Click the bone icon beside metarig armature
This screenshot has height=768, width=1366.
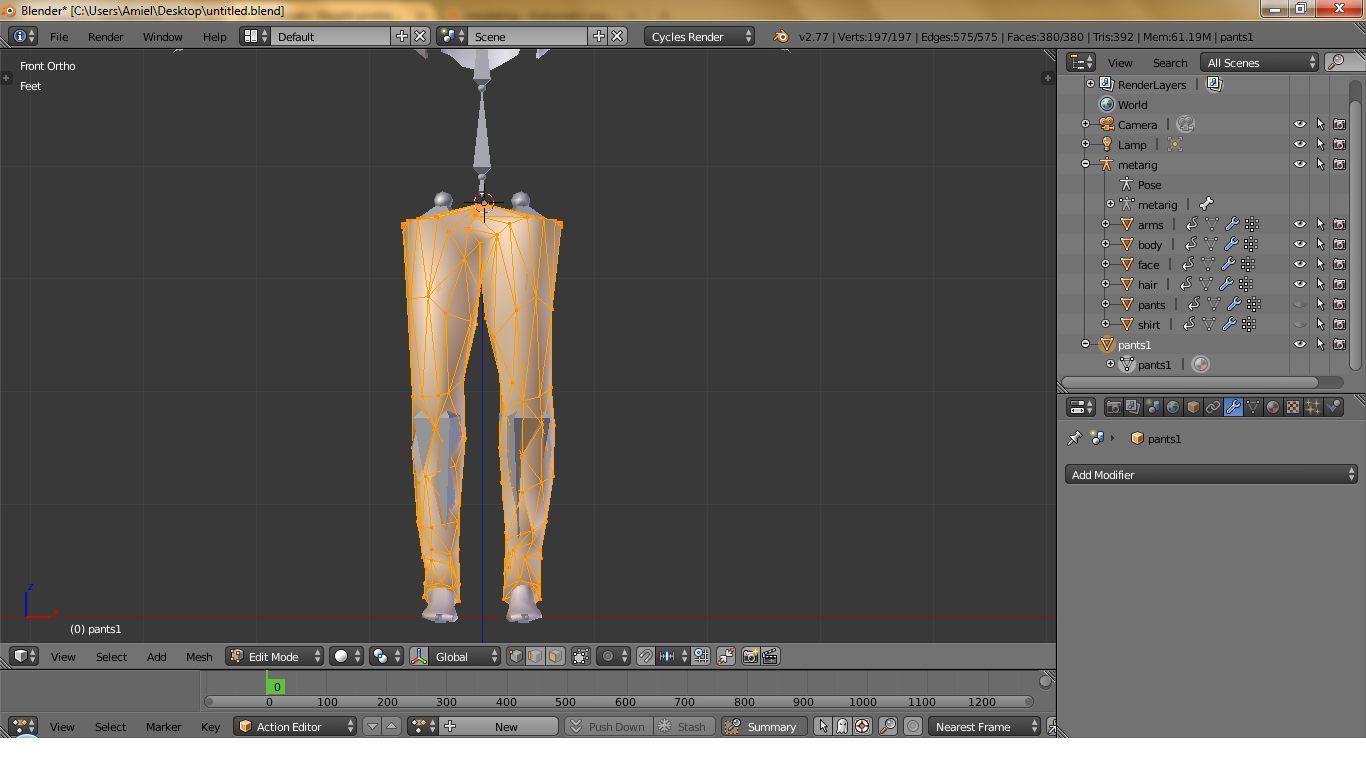(1206, 204)
